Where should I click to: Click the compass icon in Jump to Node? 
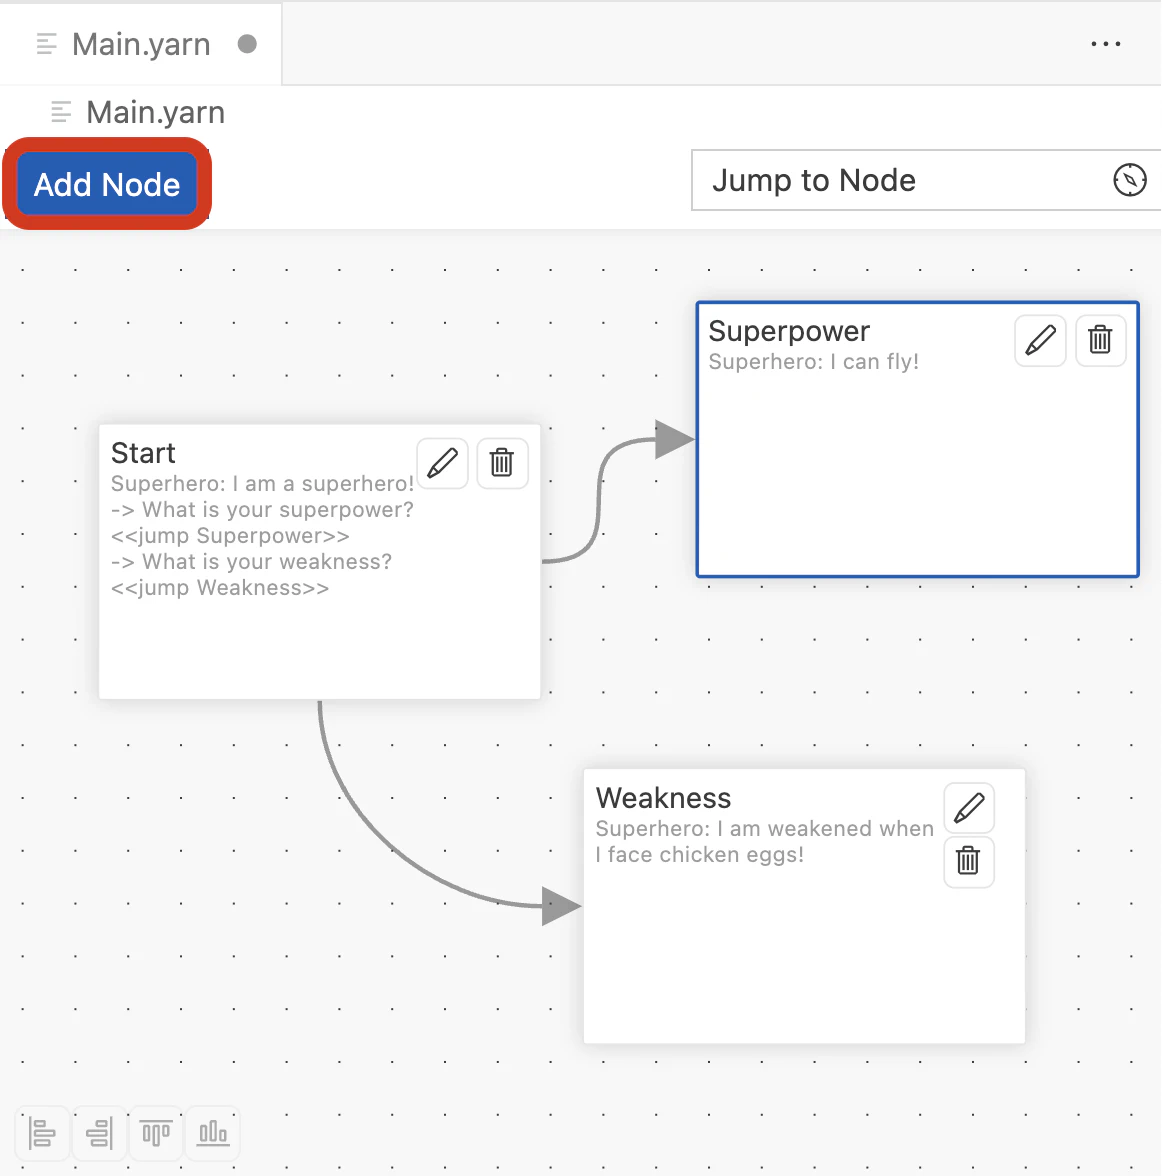1129,180
